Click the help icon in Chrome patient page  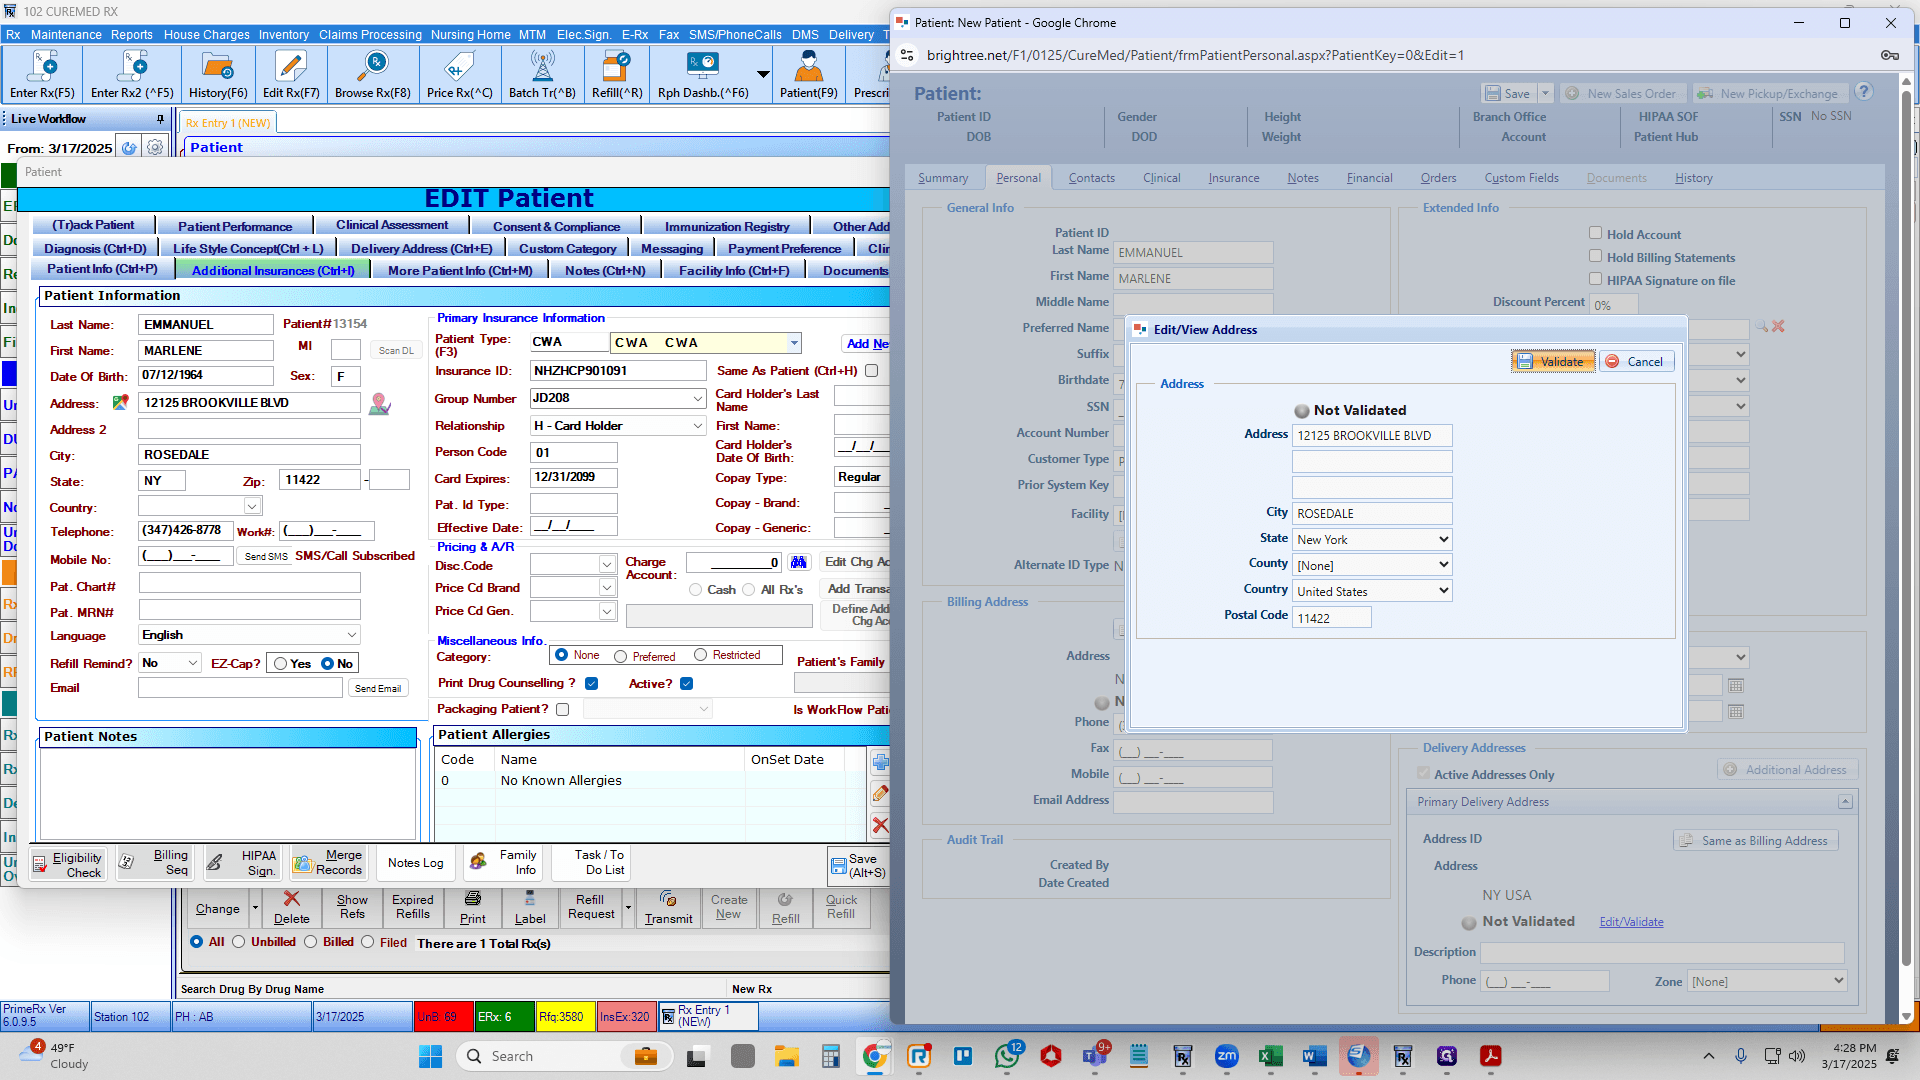pyautogui.click(x=1864, y=92)
